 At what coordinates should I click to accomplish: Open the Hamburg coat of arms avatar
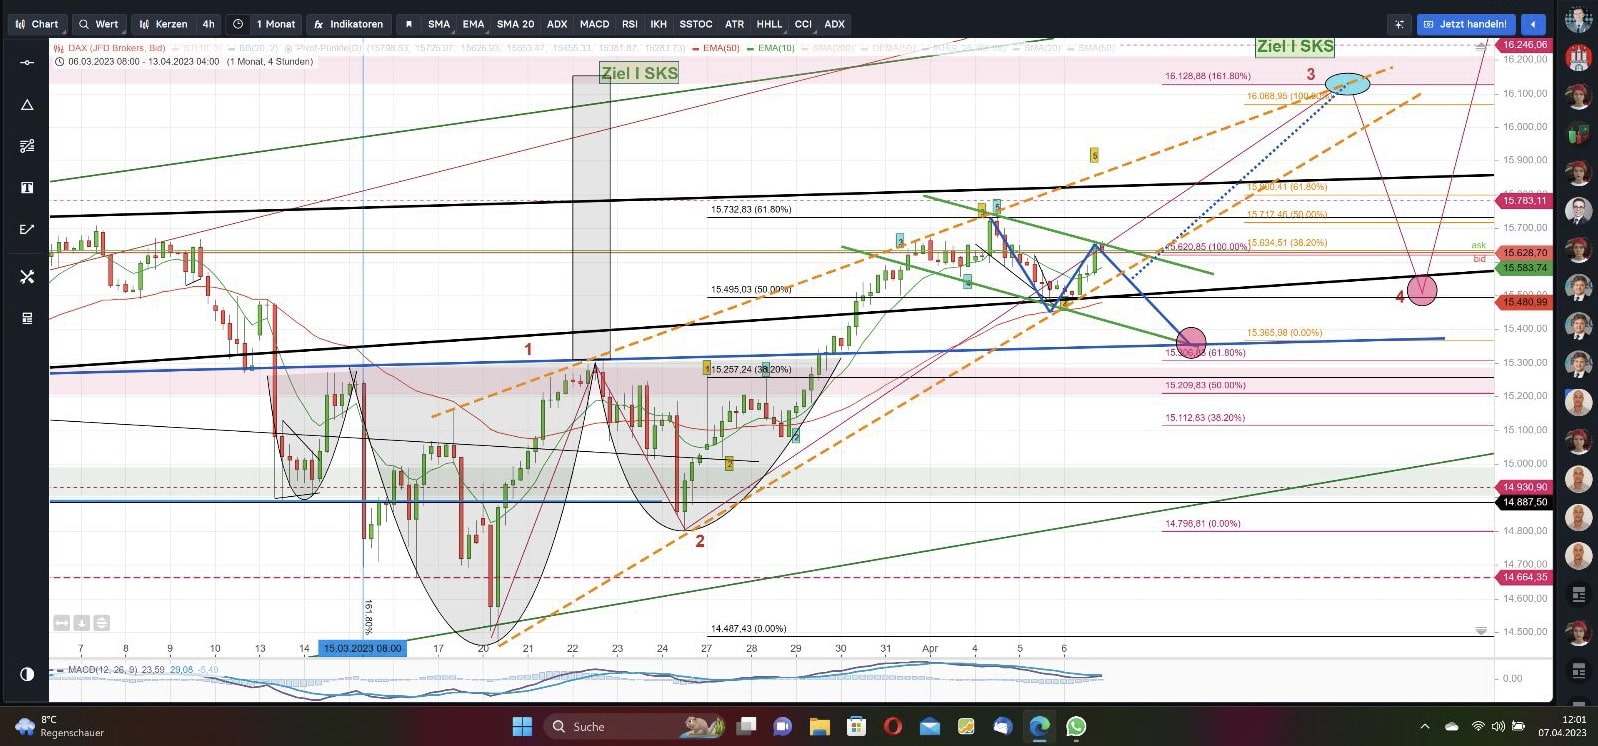(x=1578, y=57)
